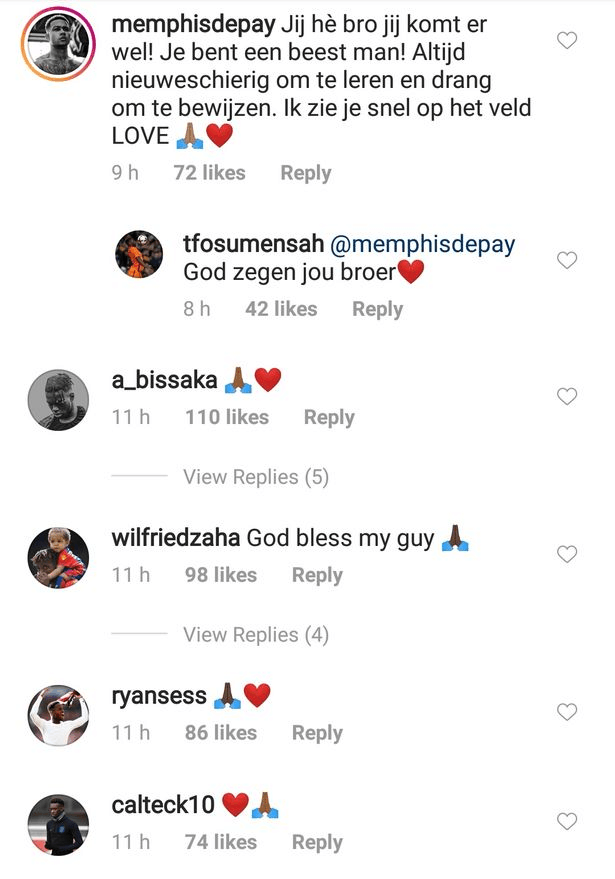Image resolution: width=615 pixels, height=879 pixels.
Task: Like wilfriedzaha's "God bless my guy" comment
Action: 567,554
